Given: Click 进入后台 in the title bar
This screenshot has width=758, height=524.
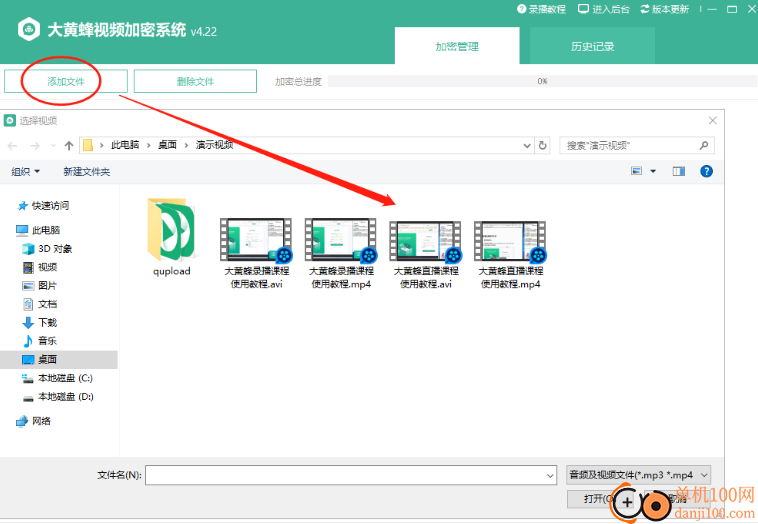Looking at the screenshot, I should [x=604, y=9].
